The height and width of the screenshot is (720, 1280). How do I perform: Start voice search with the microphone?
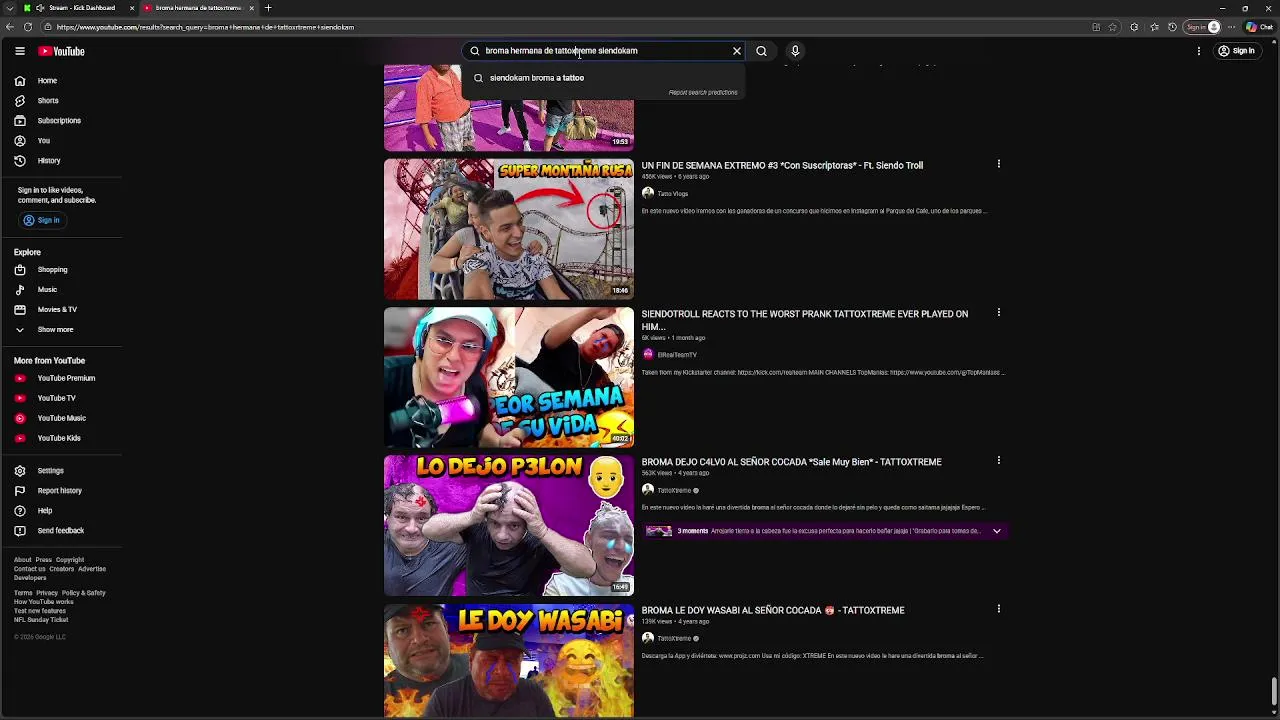point(795,51)
